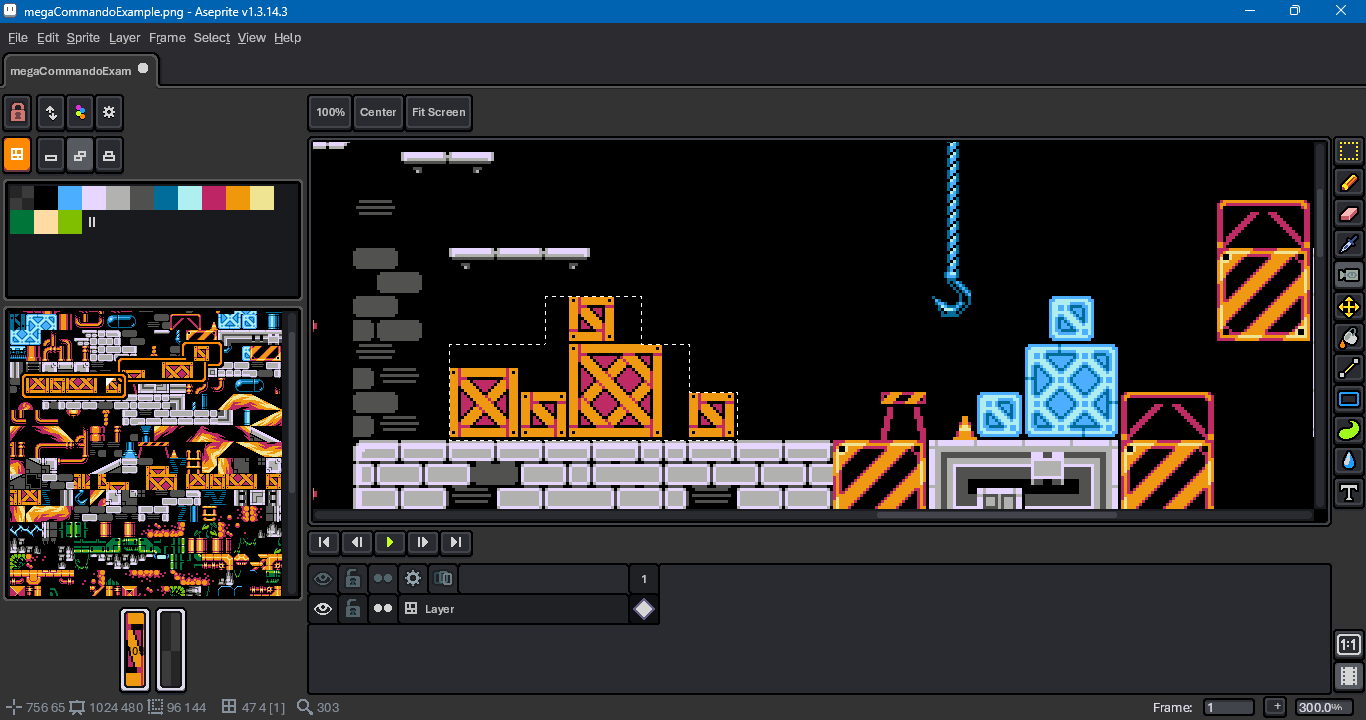Open the View menu

[x=251, y=37]
